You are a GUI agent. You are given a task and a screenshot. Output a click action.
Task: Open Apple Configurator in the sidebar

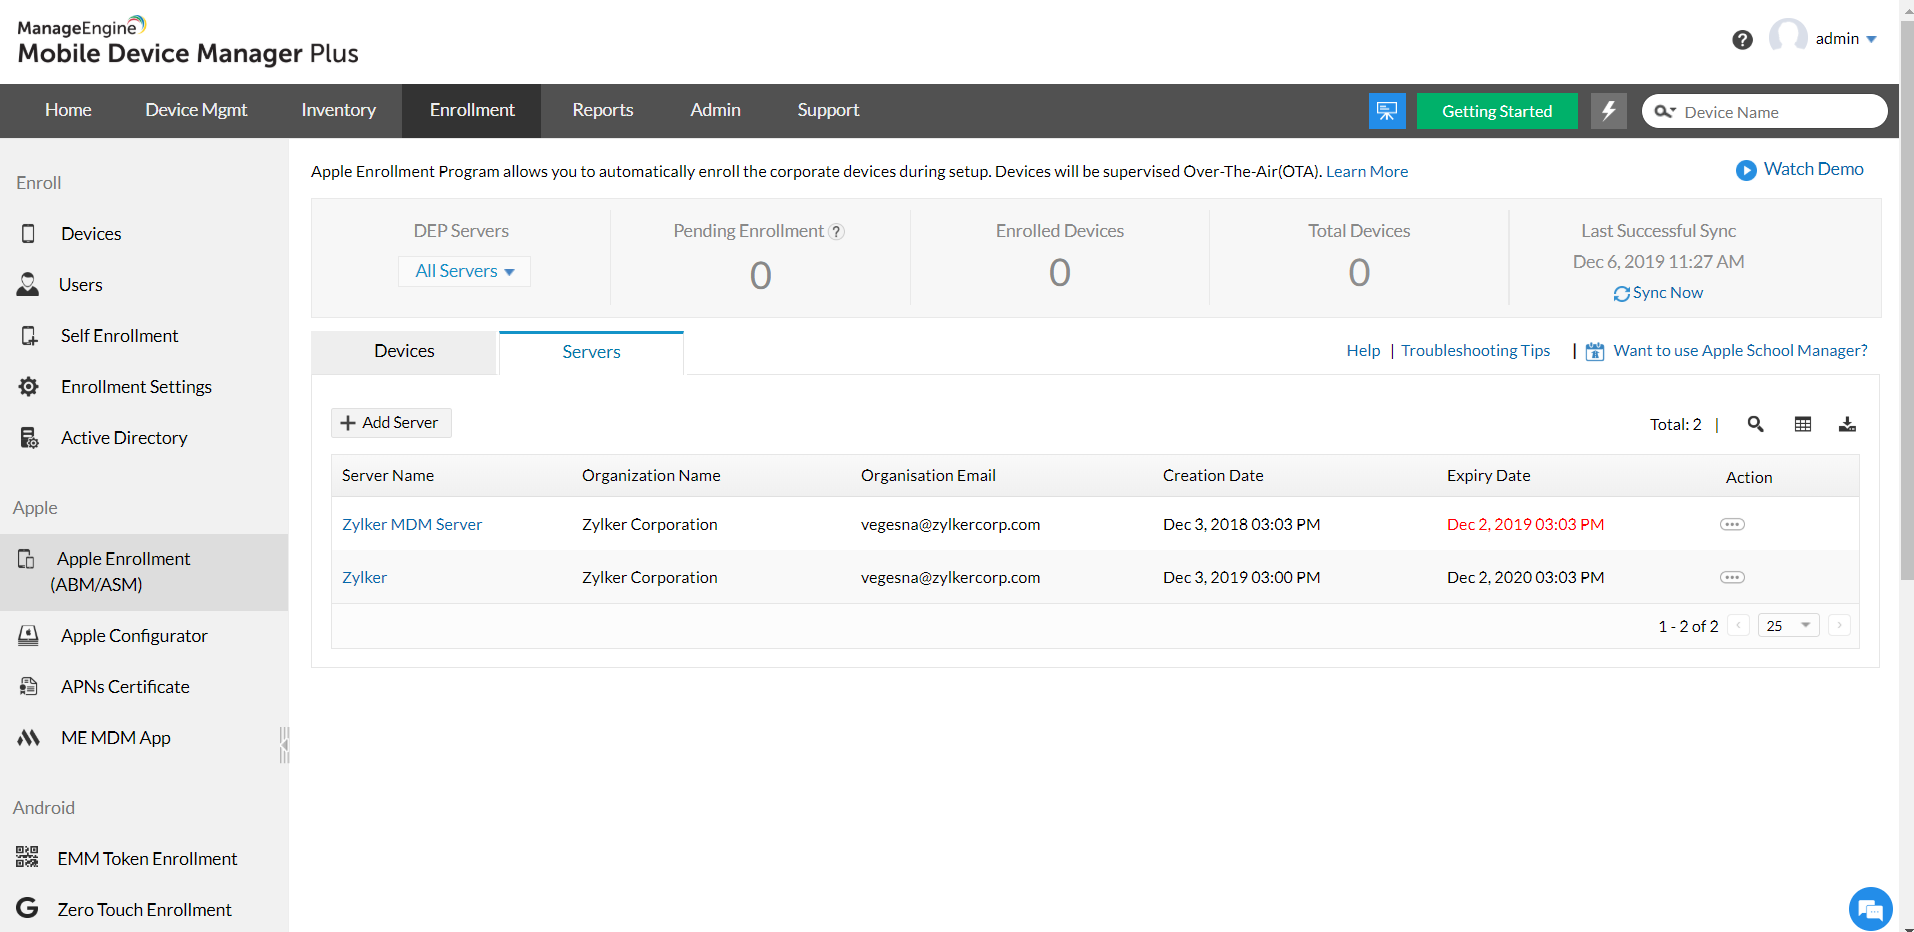134,636
